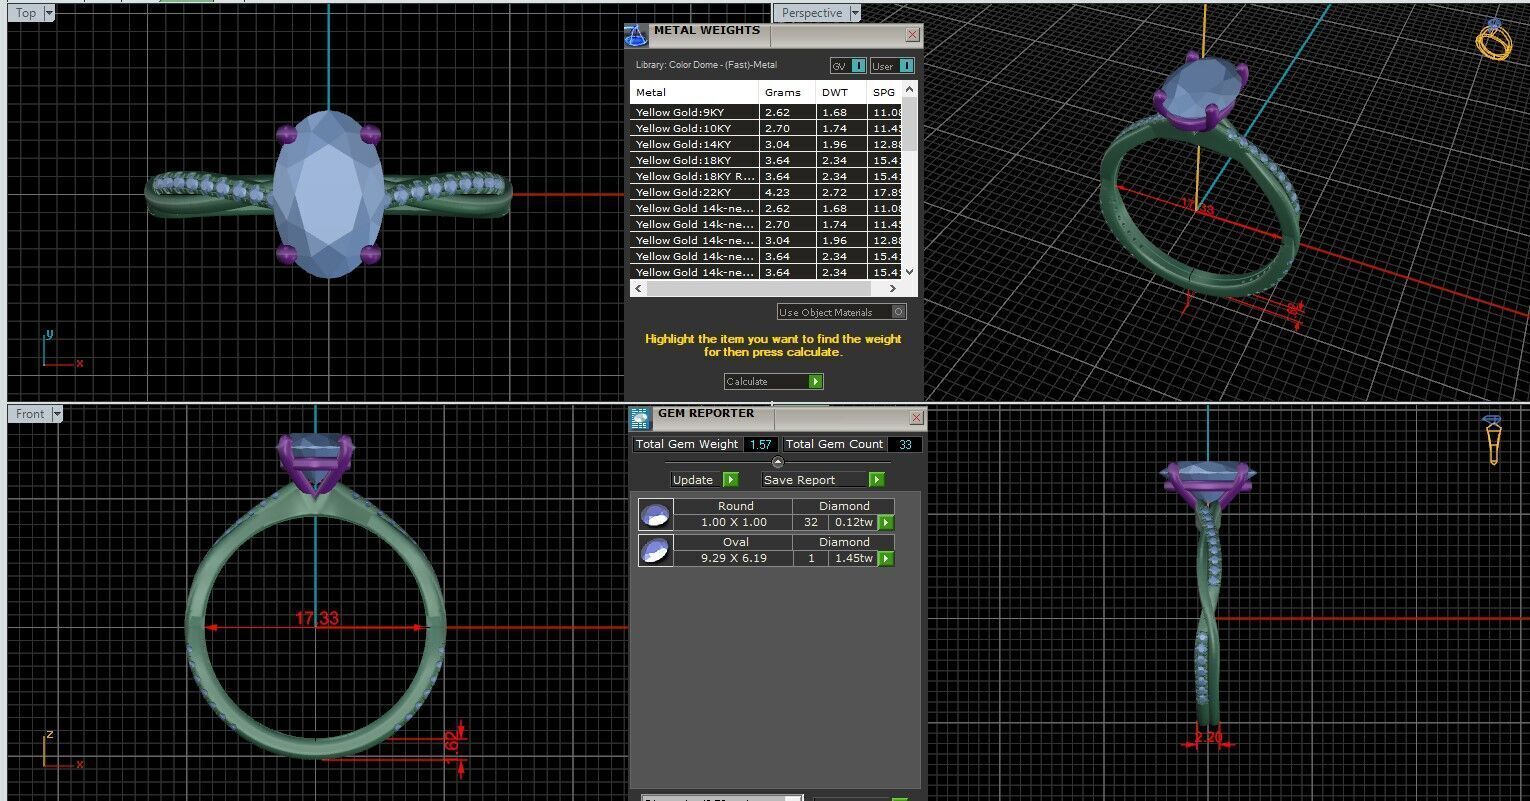Click the Metal Weights panel title icon
The height and width of the screenshot is (801, 1530).
click(x=636, y=36)
